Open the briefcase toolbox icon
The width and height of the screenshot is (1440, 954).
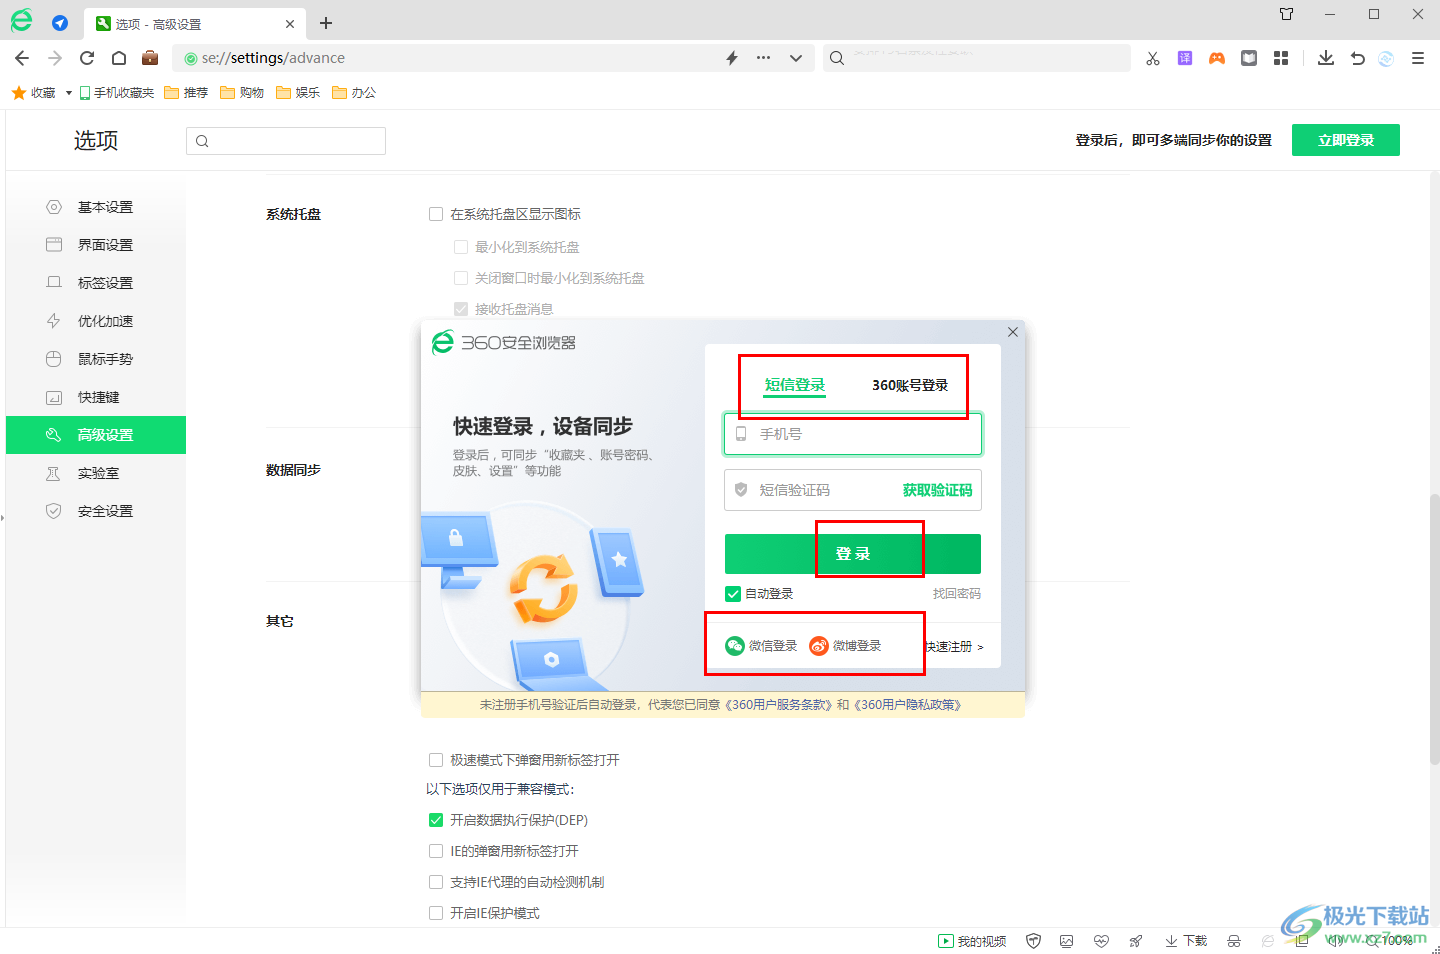click(x=150, y=57)
